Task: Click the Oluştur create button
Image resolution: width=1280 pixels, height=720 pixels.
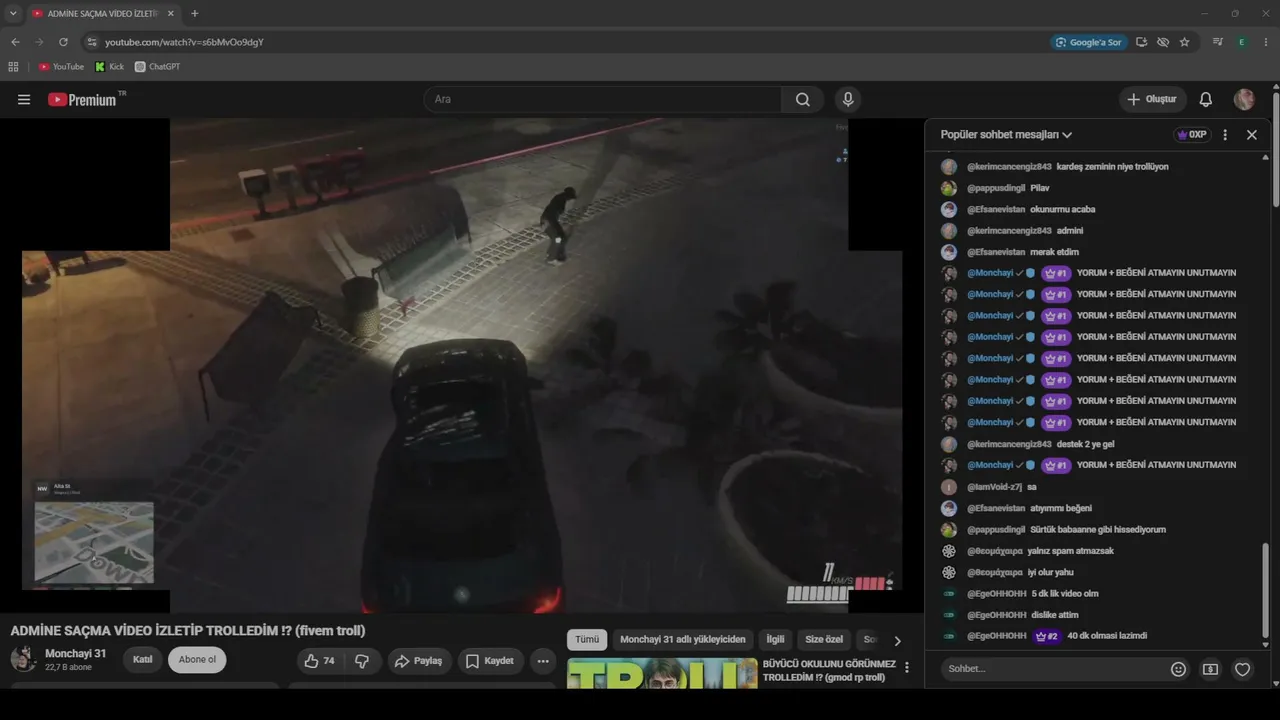Action: pos(1152,99)
